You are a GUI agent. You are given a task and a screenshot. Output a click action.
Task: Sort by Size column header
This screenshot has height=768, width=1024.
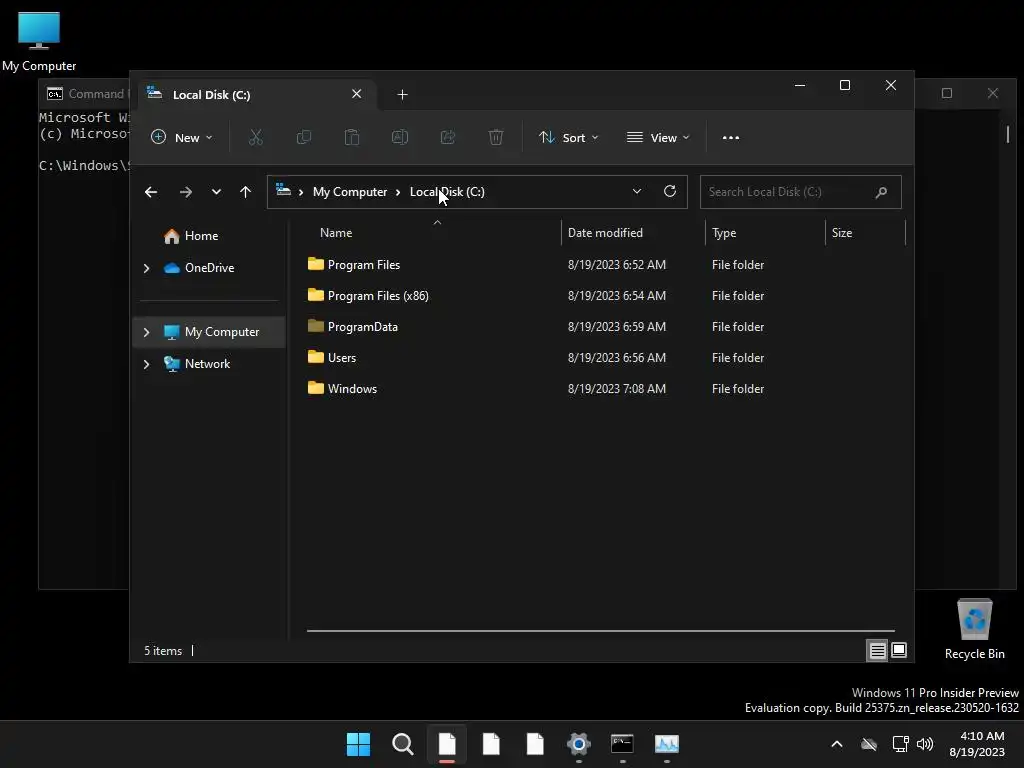point(842,232)
